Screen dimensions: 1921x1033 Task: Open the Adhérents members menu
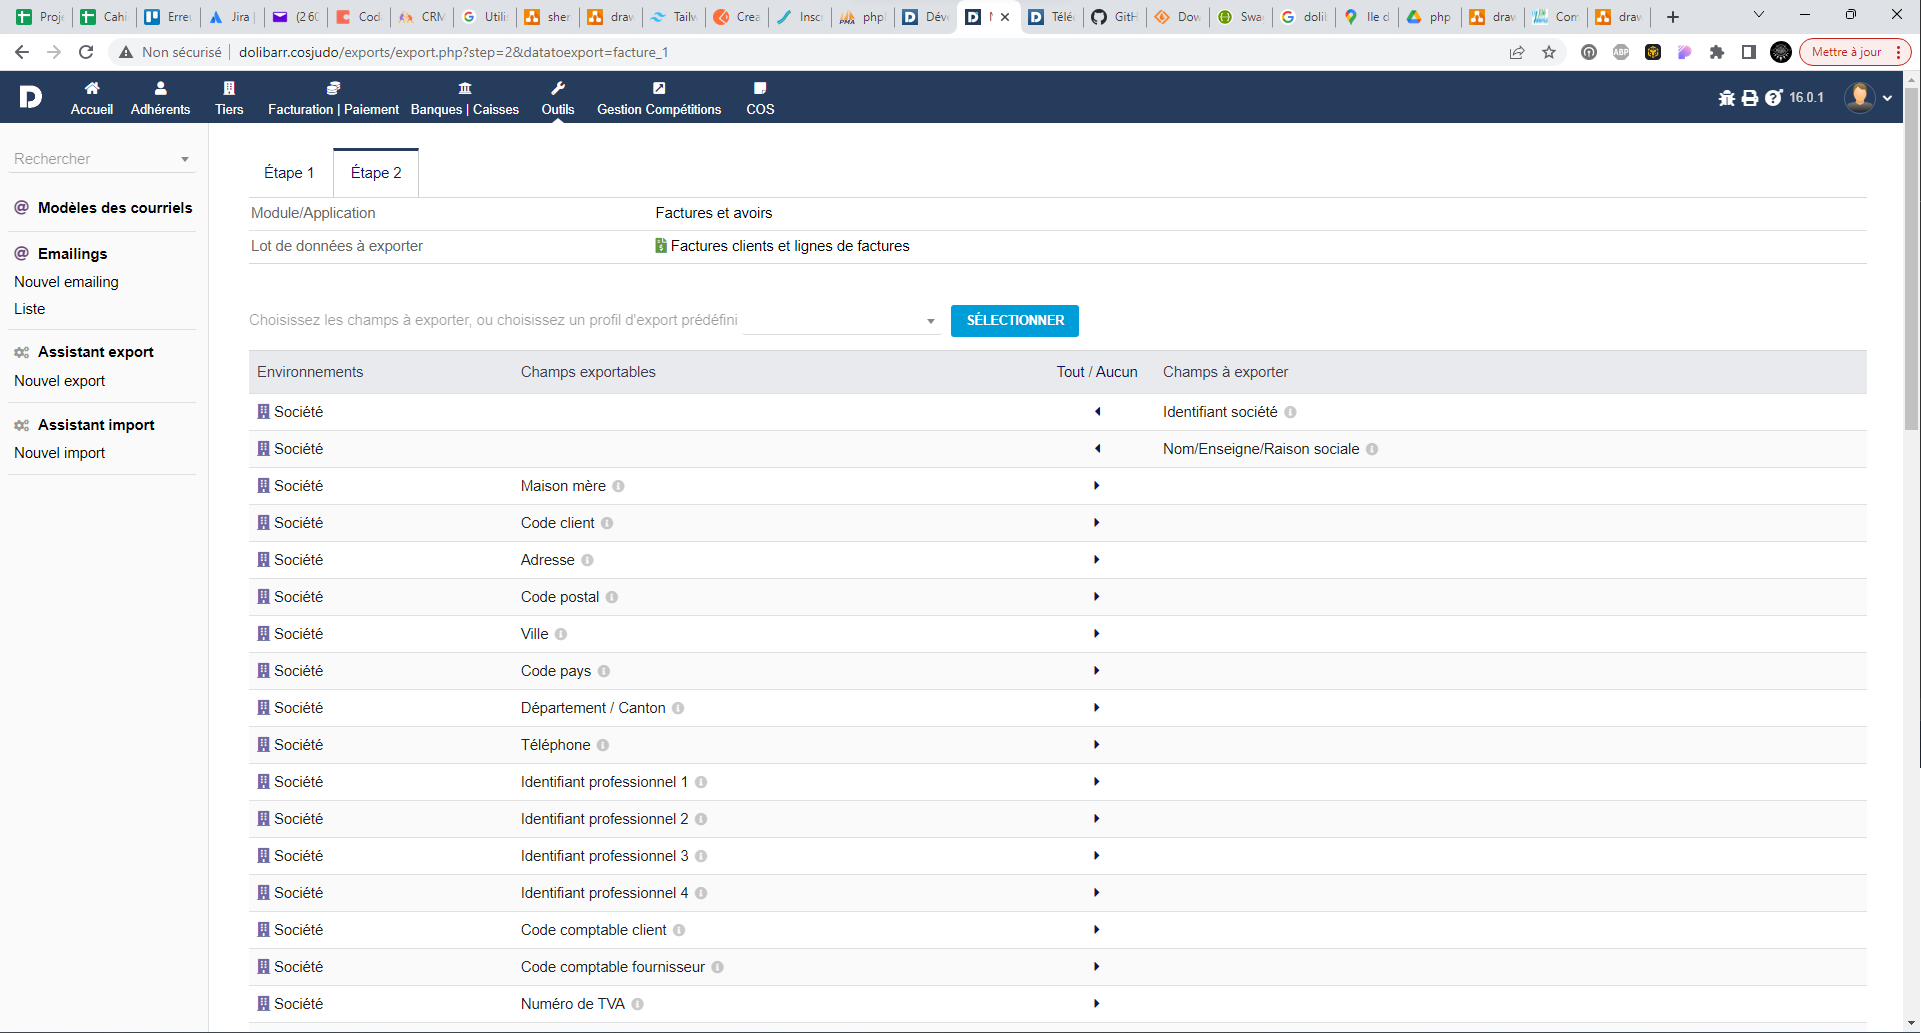pos(160,98)
